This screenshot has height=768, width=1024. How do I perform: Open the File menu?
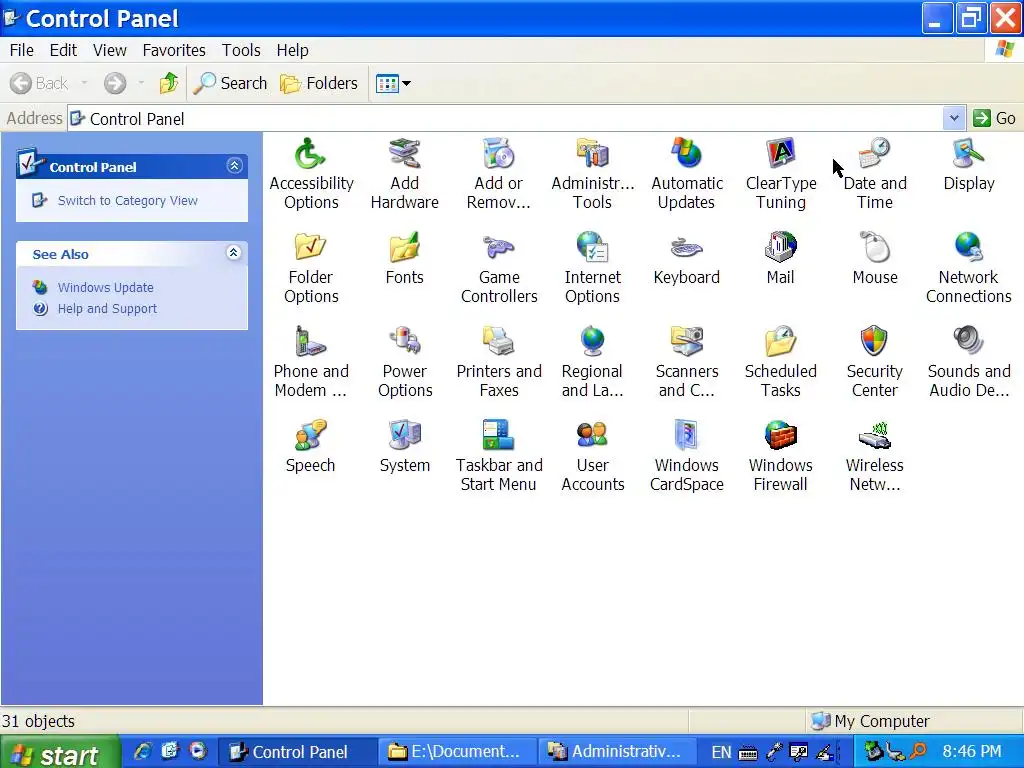click(x=22, y=50)
